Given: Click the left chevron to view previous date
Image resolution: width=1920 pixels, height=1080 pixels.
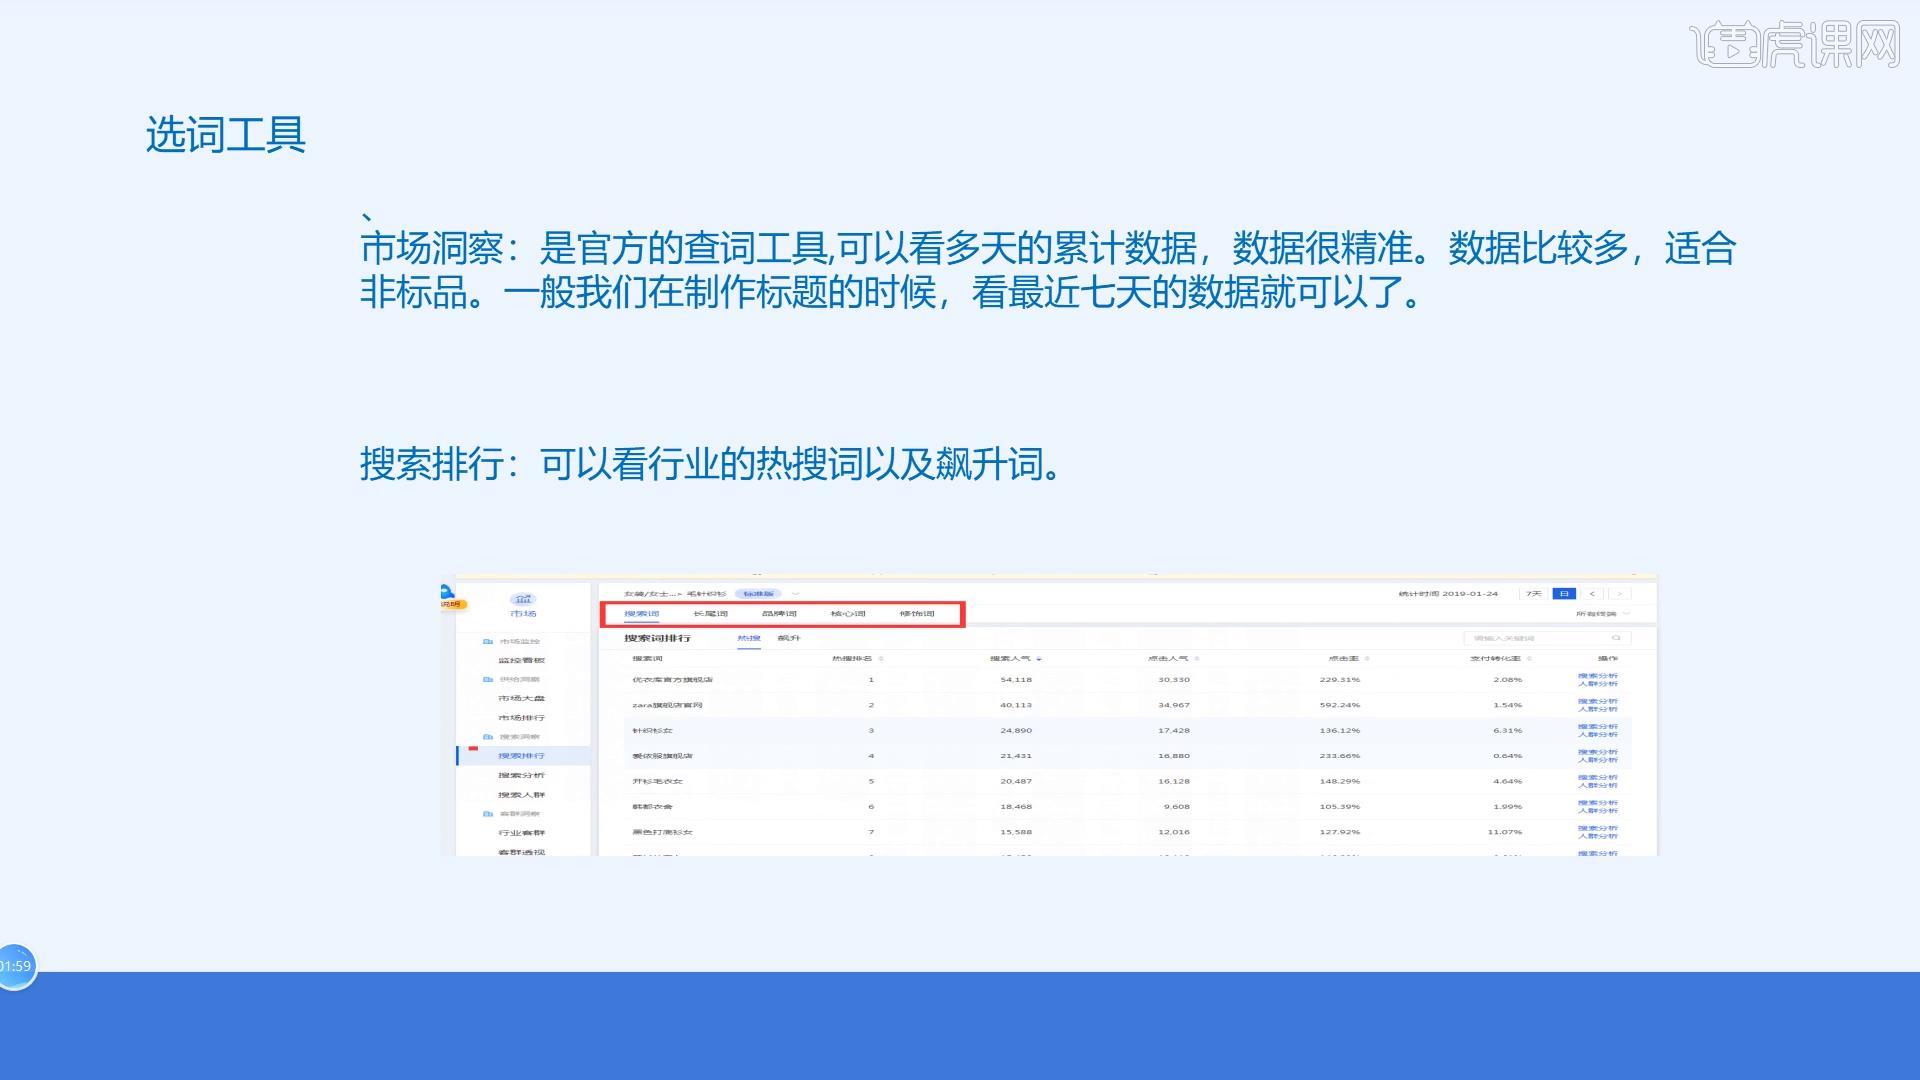Looking at the screenshot, I should click(x=1592, y=594).
